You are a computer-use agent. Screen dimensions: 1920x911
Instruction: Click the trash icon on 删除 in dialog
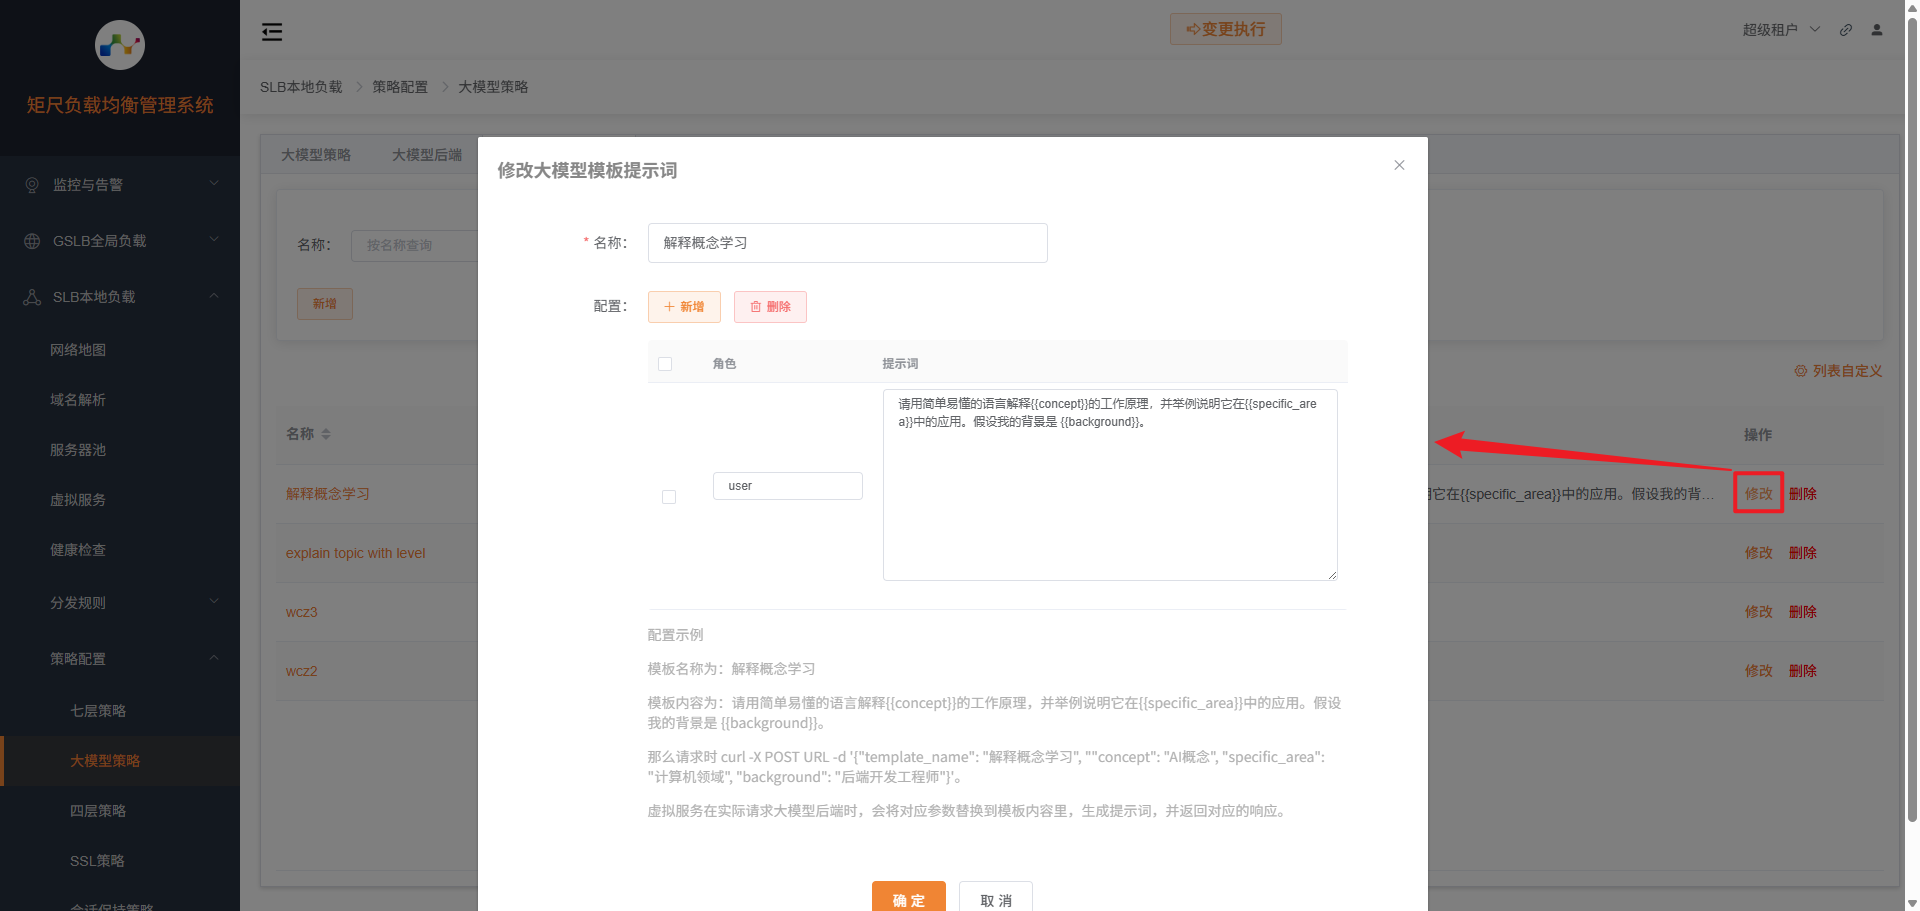(x=755, y=307)
